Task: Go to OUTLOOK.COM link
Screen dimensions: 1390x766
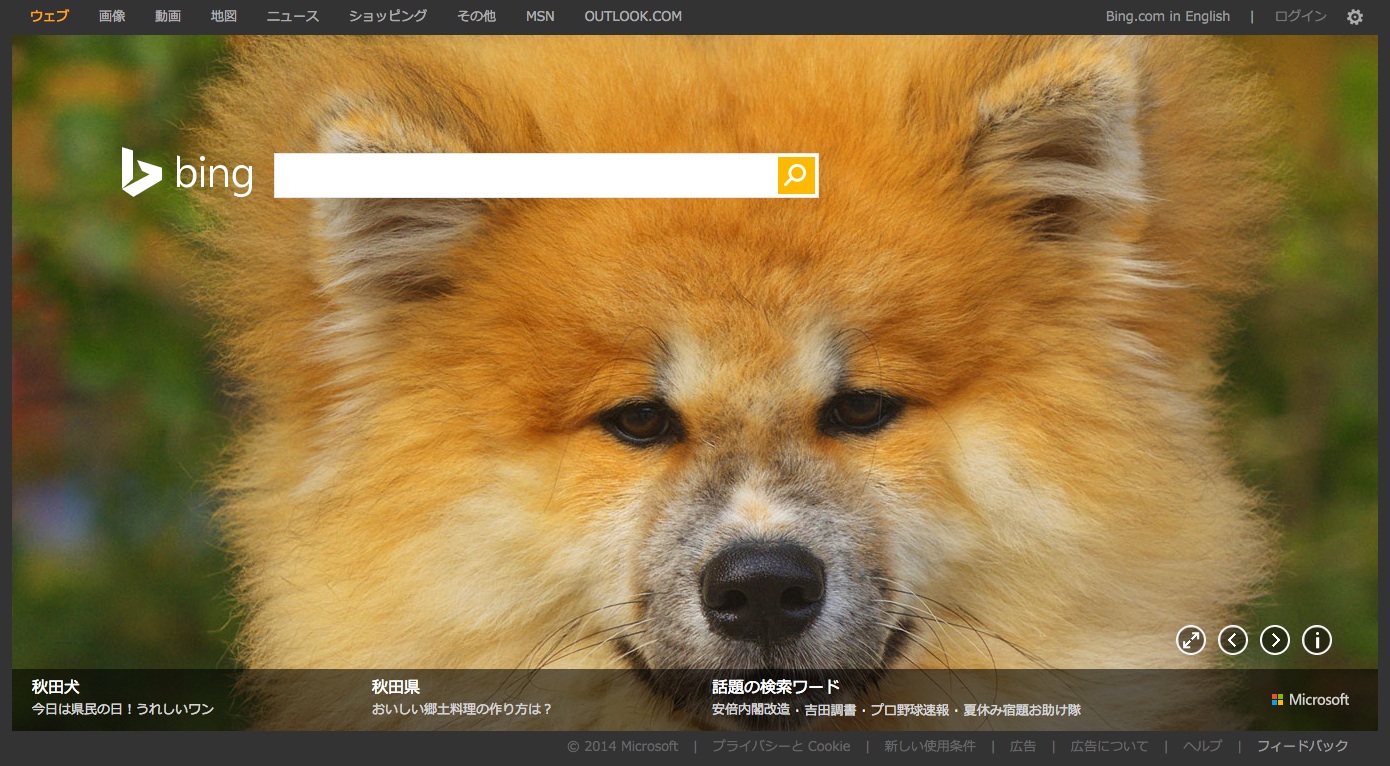Action: [633, 16]
